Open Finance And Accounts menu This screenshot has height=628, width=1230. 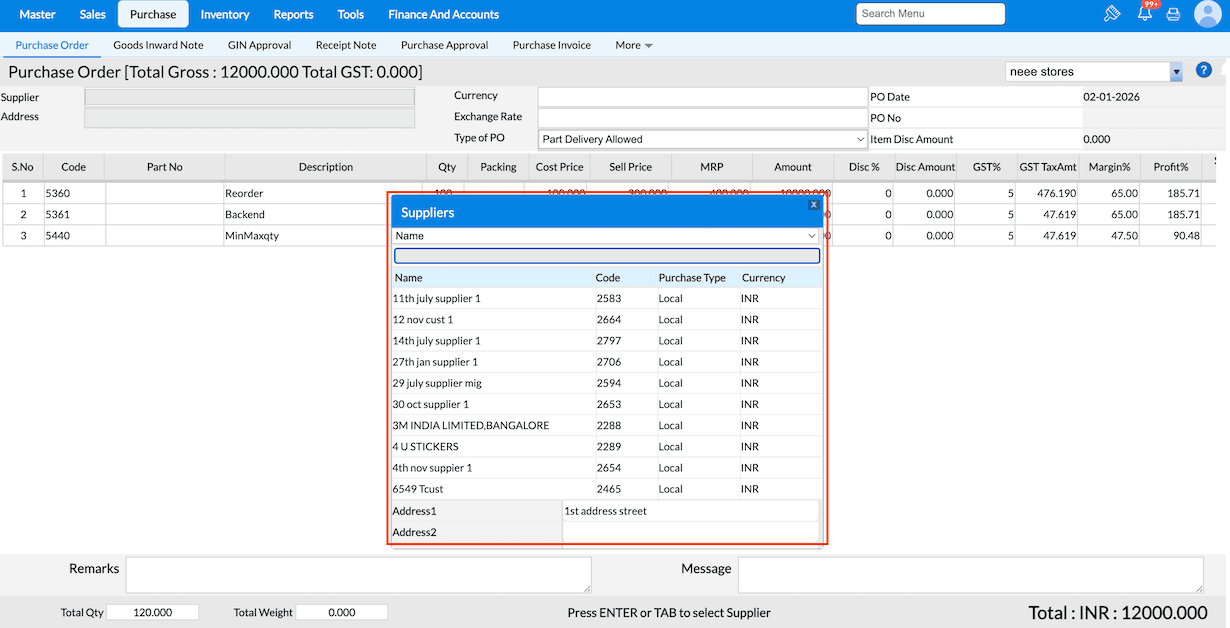443,14
